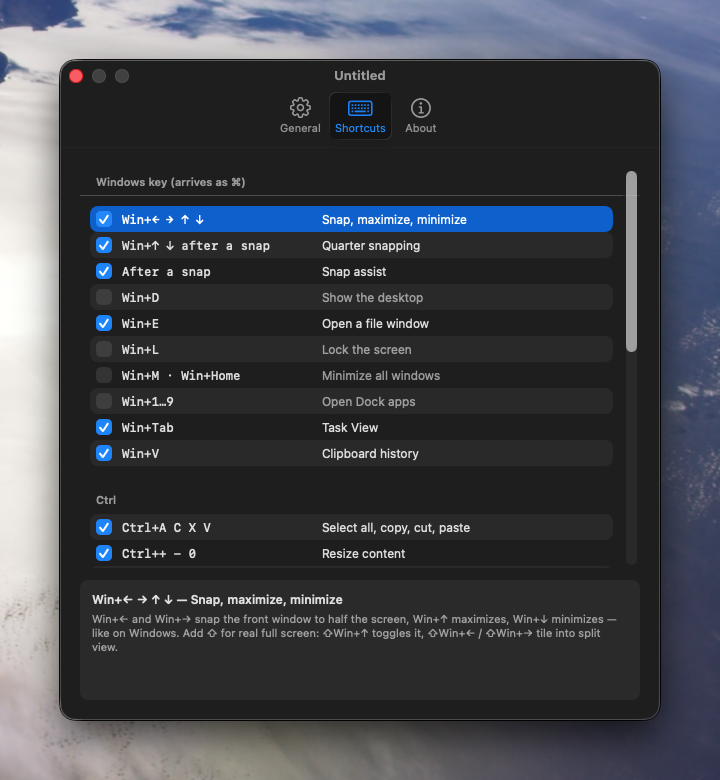Viewport: 720px width, 780px height.
Task: Click the 'Win+D' shortcut label
Action: point(140,297)
